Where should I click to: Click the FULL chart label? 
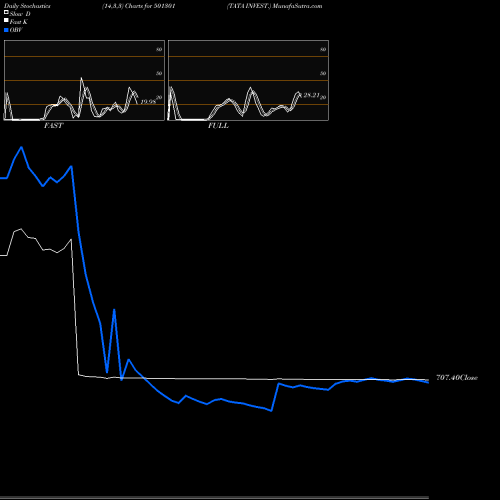(x=218, y=126)
